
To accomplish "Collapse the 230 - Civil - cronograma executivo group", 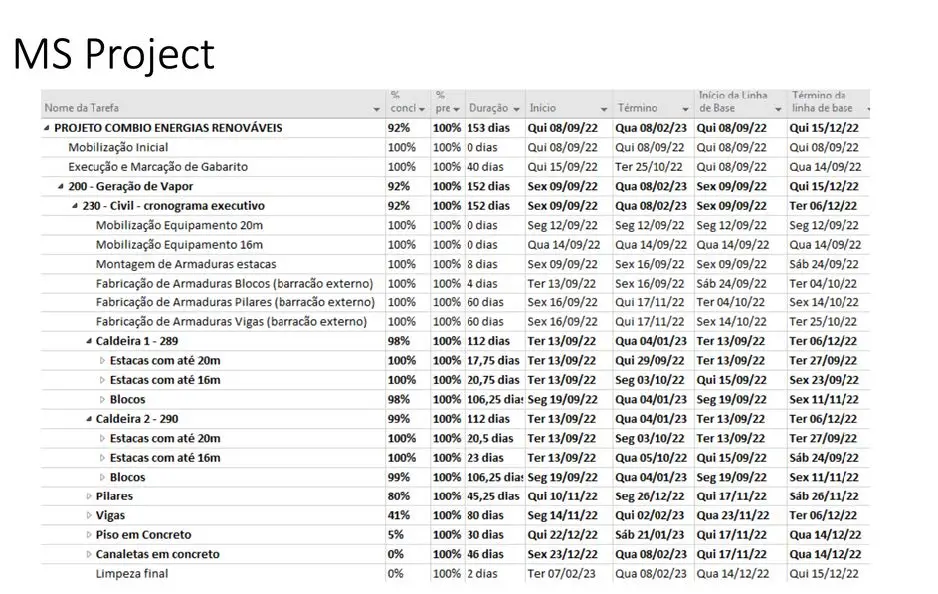I will tap(75, 206).
